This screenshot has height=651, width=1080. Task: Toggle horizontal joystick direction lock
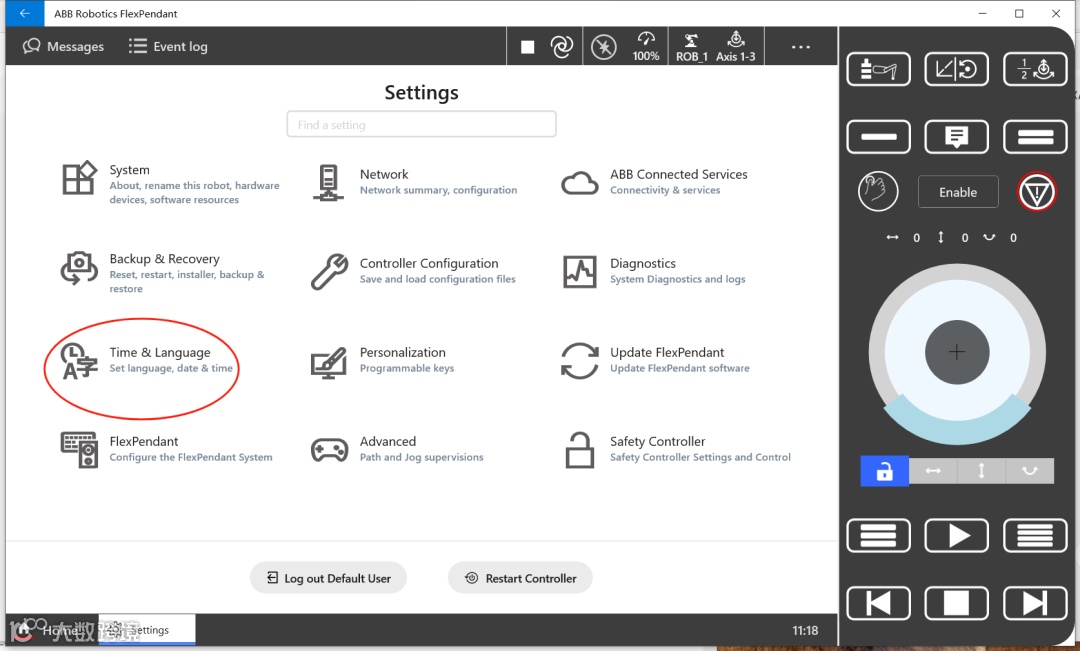pyautogui.click(x=933, y=472)
